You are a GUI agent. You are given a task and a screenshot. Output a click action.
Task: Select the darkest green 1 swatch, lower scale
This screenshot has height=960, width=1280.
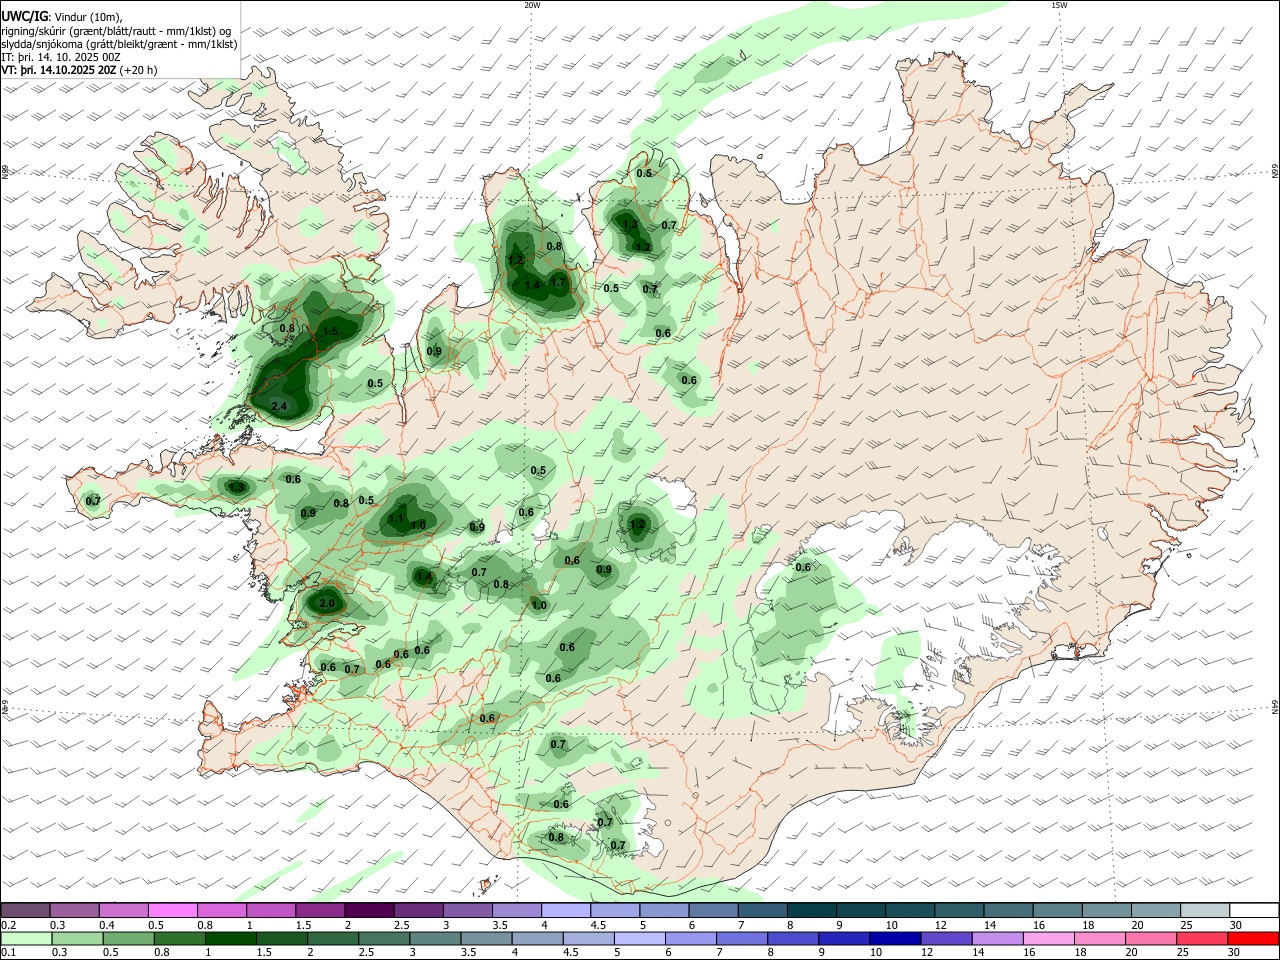click(x=230, y=938)
